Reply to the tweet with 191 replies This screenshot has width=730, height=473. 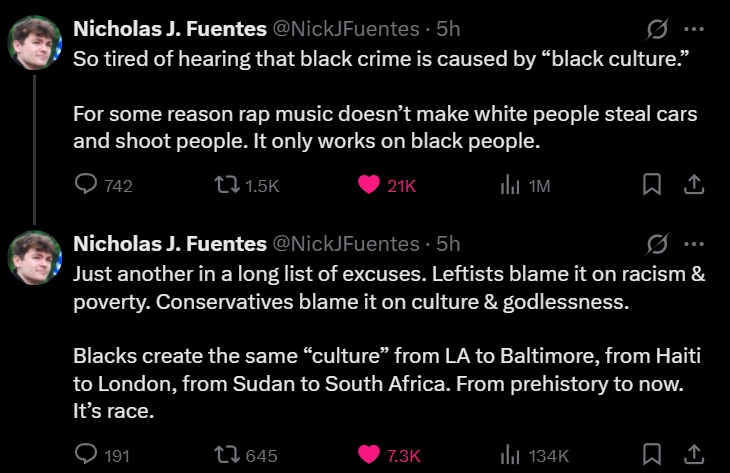[x=88, y=455]
